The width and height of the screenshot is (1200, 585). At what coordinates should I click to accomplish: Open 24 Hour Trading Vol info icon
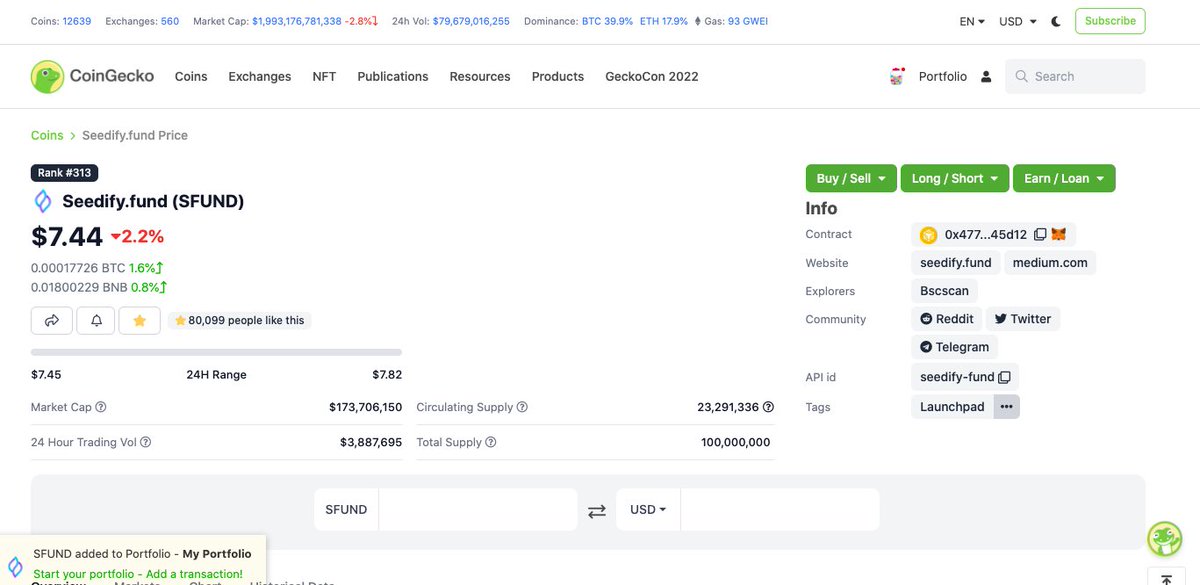[x=146, y=443]
